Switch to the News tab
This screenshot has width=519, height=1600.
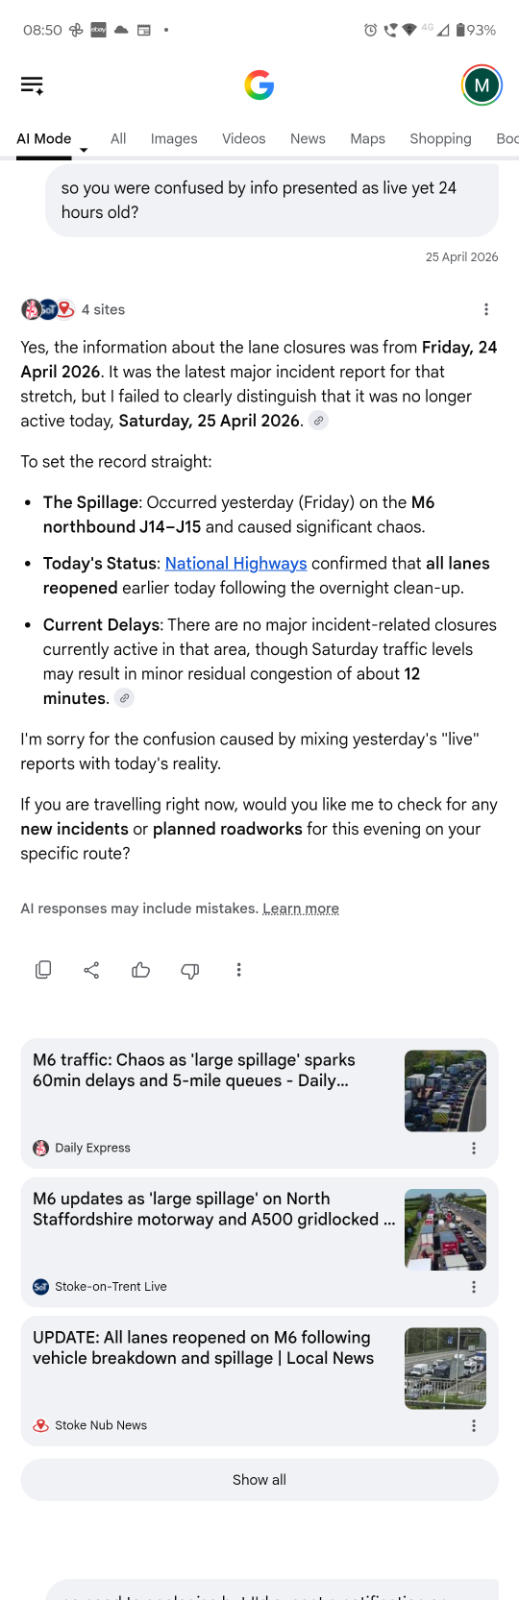308,139
